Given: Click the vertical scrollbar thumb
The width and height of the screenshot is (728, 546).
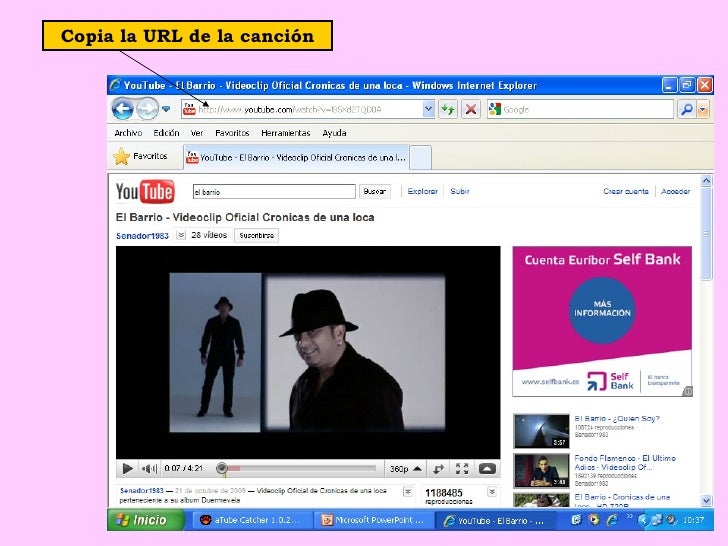Looking at the screenshot, I should [706, 234].
